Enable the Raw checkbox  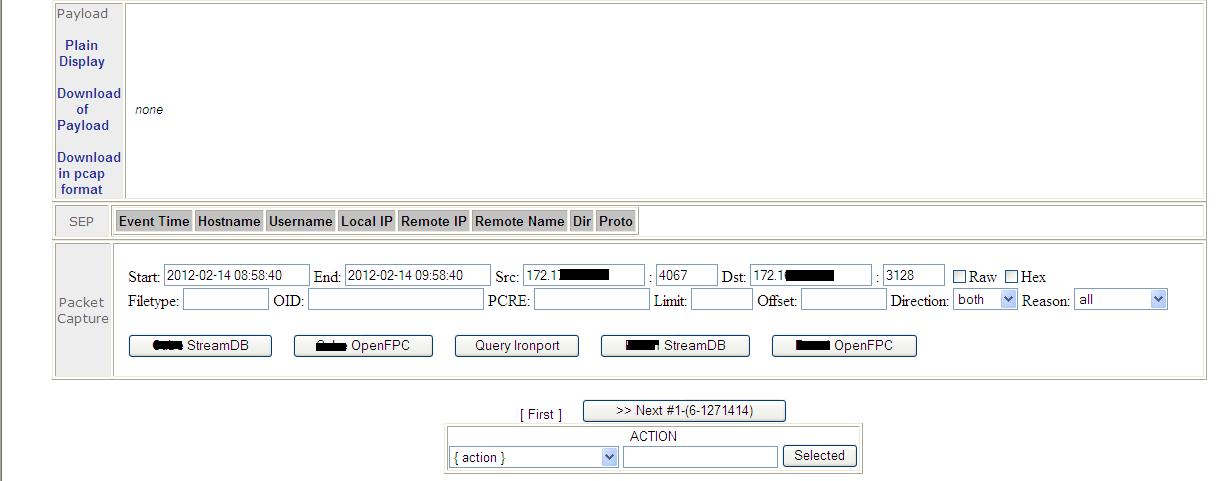[x=960, y=277]
